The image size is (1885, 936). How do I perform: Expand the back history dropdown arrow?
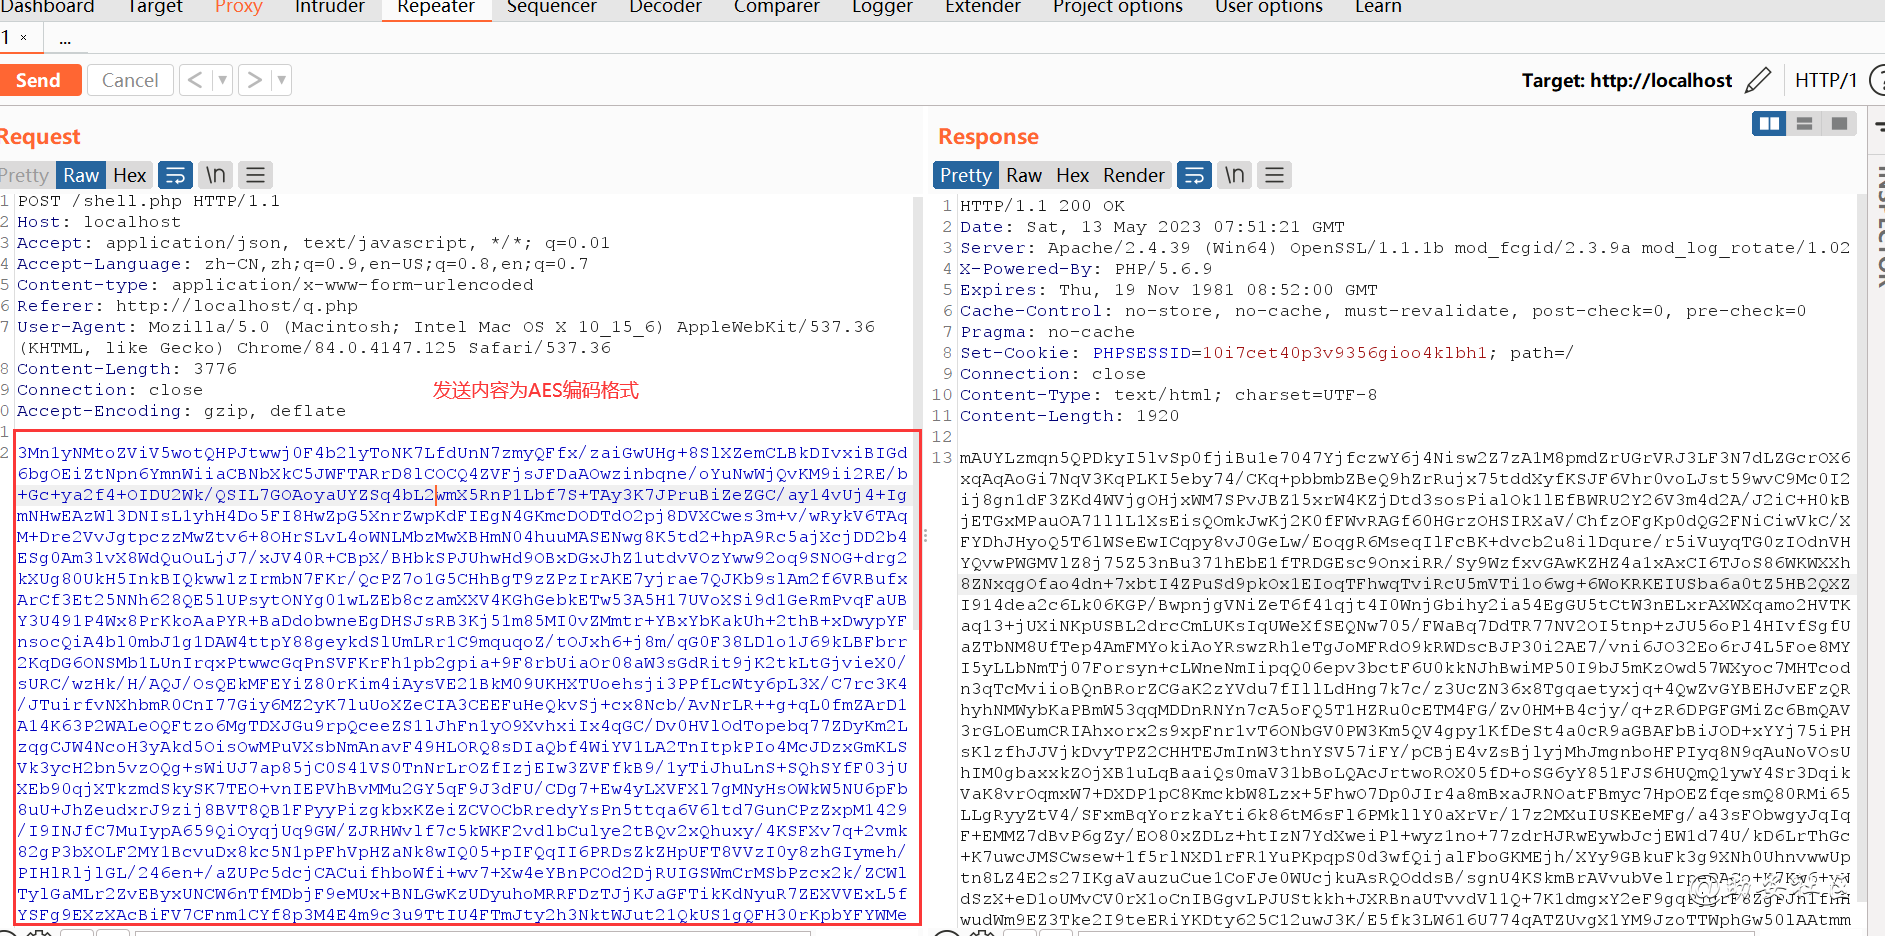click(x=222, y=80)
